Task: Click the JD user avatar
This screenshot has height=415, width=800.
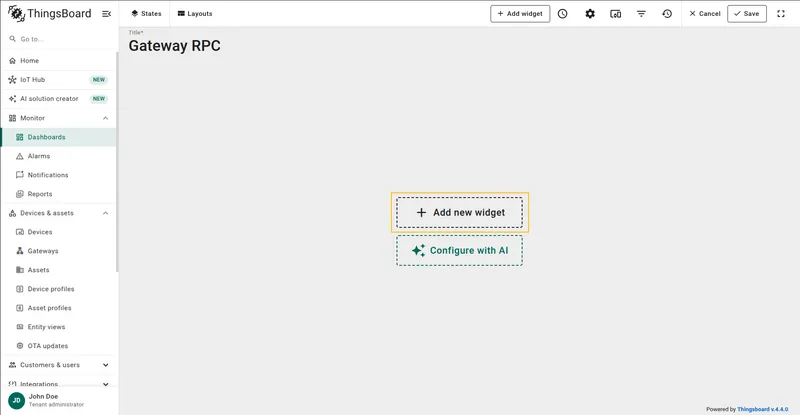Action: [x=16, y=401]
